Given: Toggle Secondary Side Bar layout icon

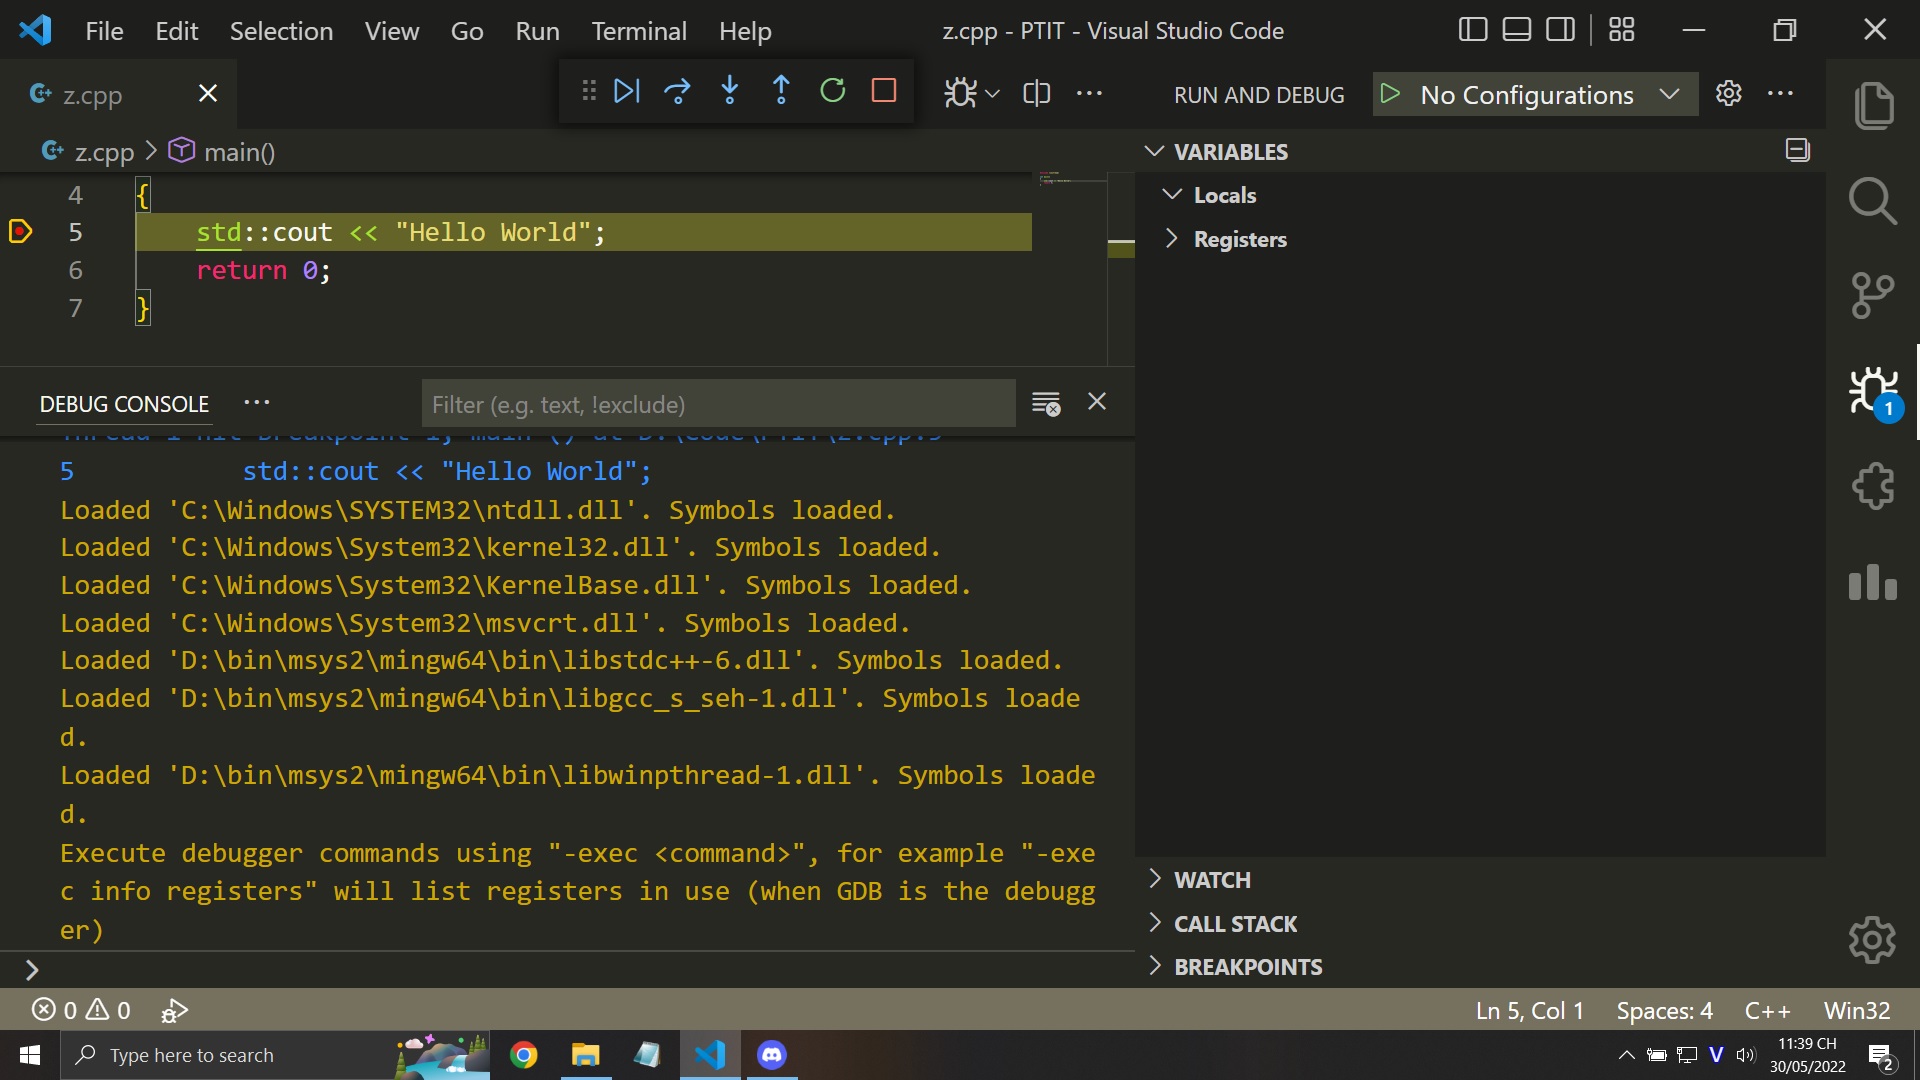Looking at the screenshot, I should pyautogui.click(x=1561, y=30).
